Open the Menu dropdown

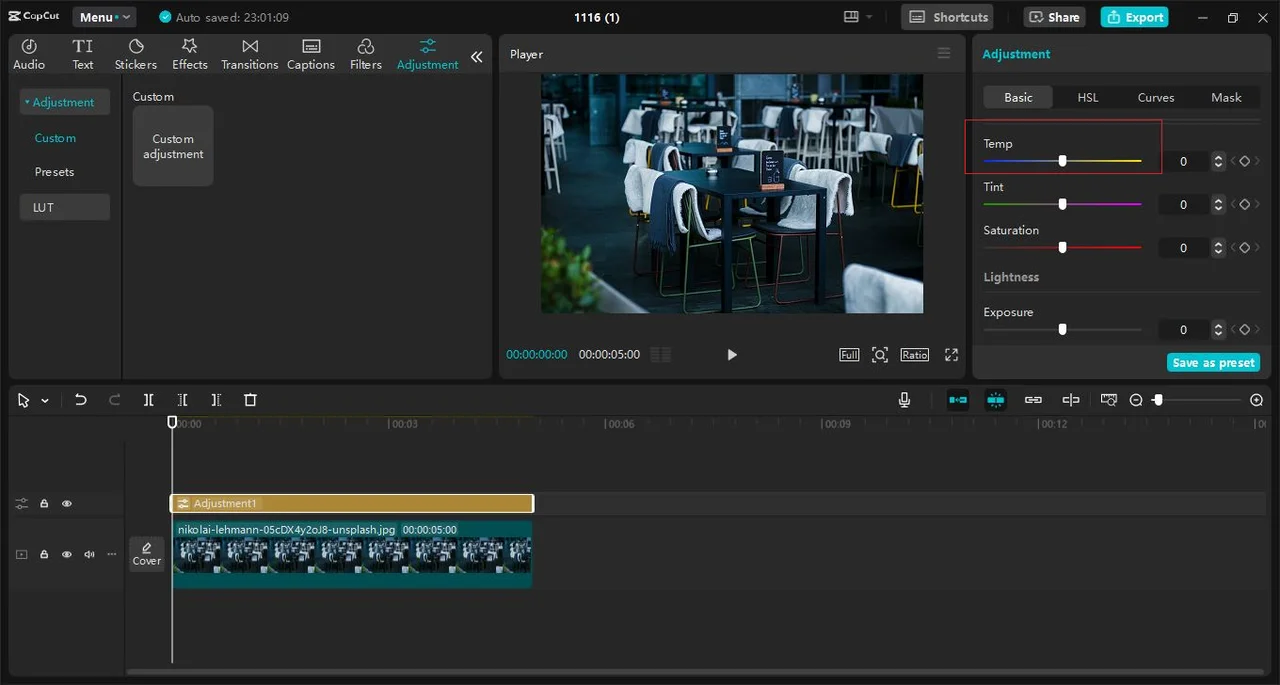point(104,17)
